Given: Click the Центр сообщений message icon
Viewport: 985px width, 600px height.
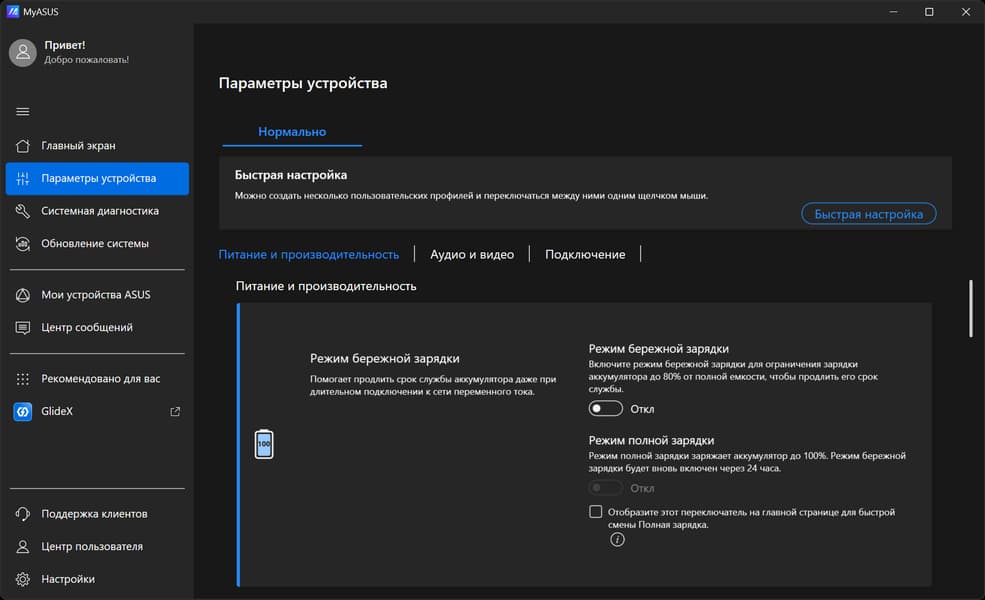Looking at the screenshot, I should [23, 328].
